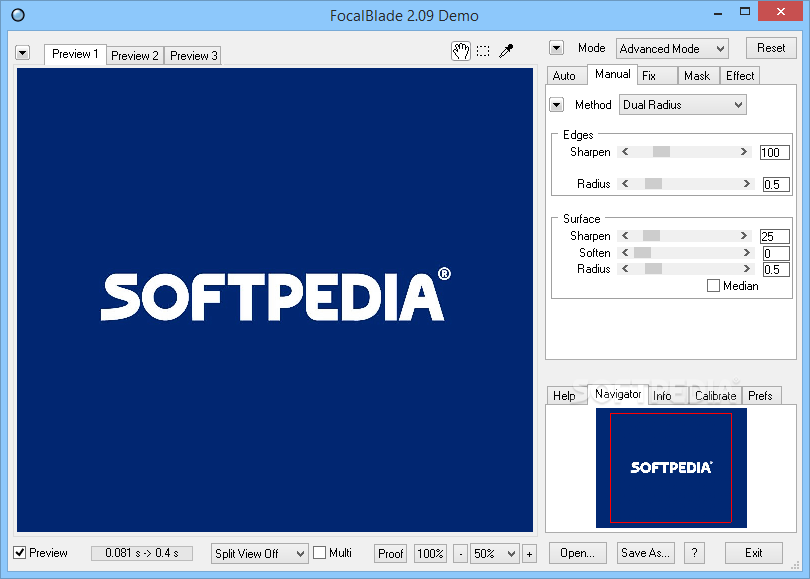This screenshot has width=810, height=579.
Task: Switch to Preview 1 tab
Action: click(75, 54)
